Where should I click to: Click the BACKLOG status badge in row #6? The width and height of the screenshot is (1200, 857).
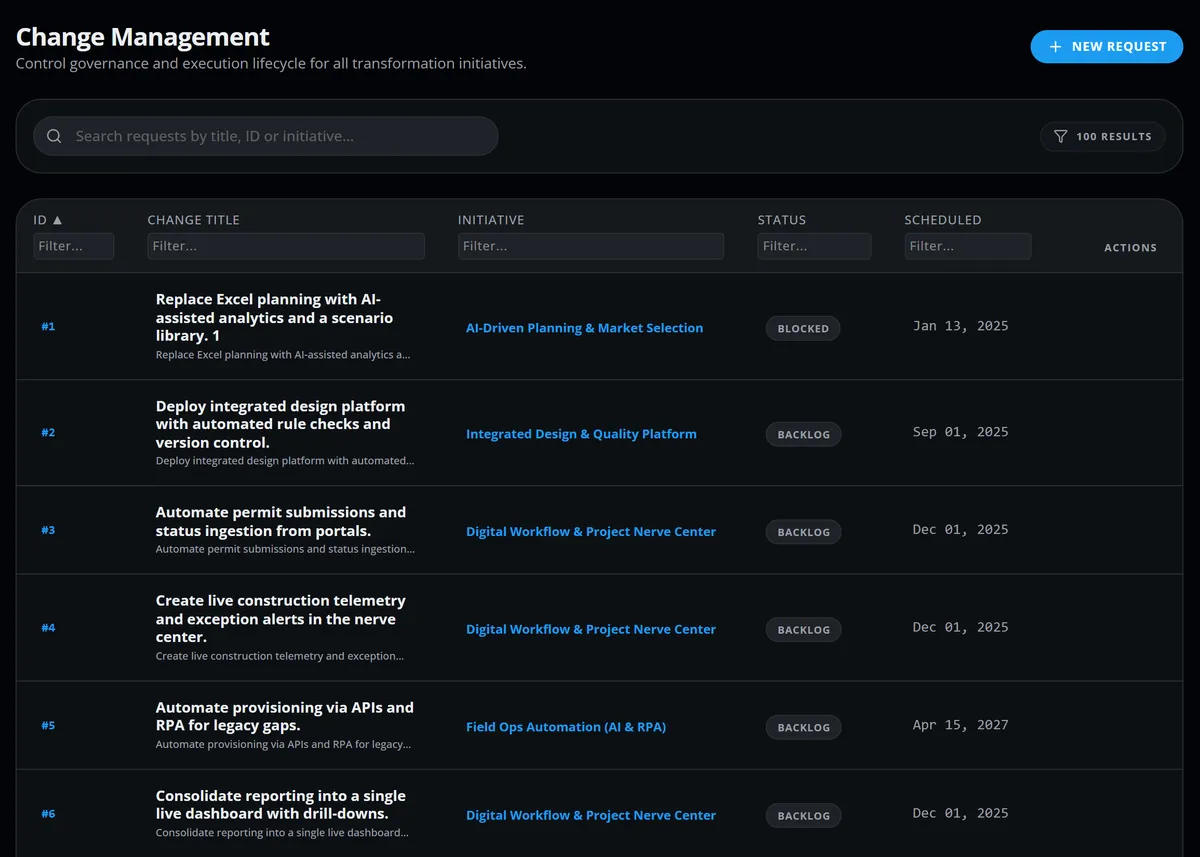804,816
